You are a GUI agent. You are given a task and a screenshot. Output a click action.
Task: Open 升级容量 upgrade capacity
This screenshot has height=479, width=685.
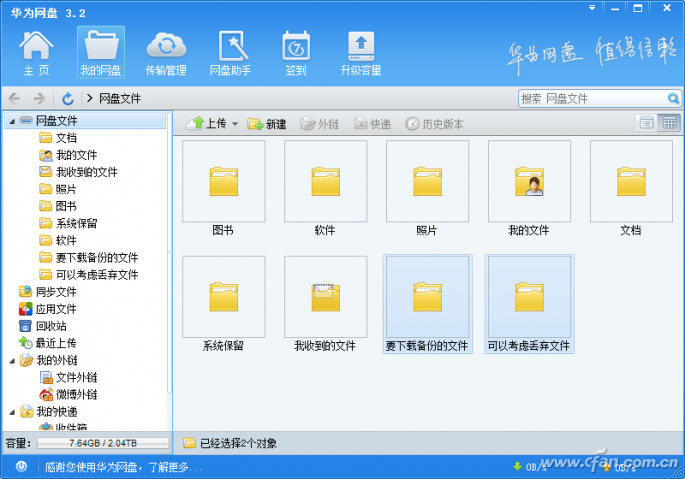(361, 52)
